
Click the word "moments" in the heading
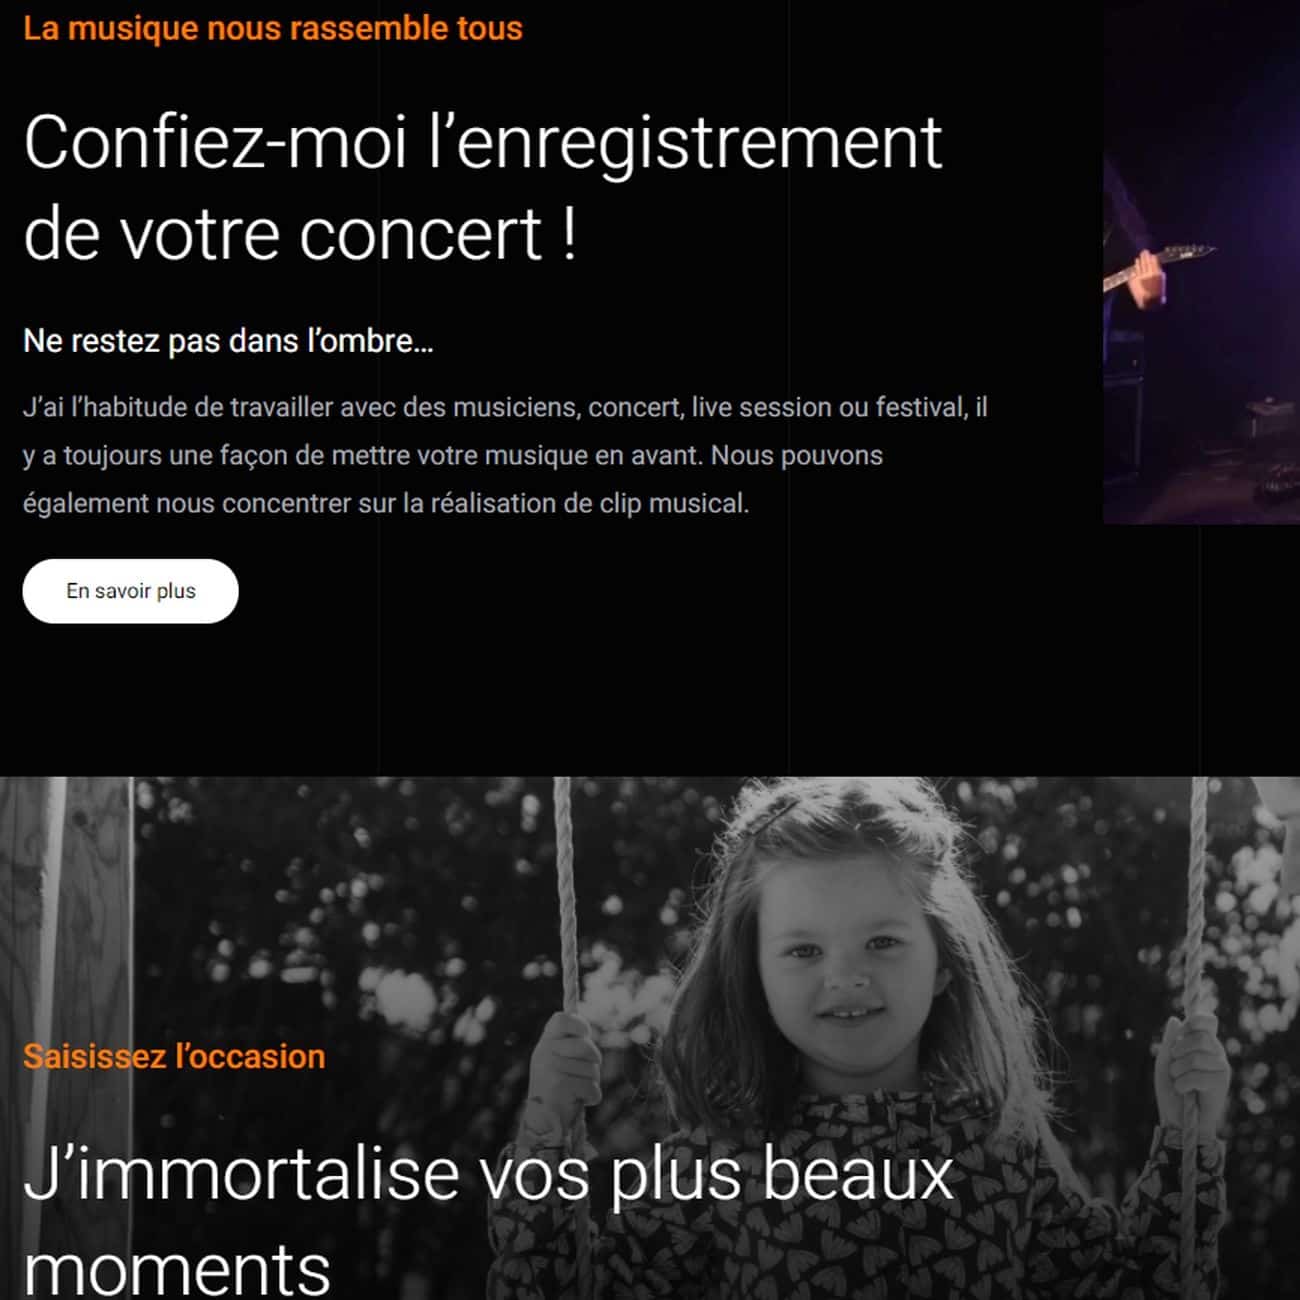176,1268
